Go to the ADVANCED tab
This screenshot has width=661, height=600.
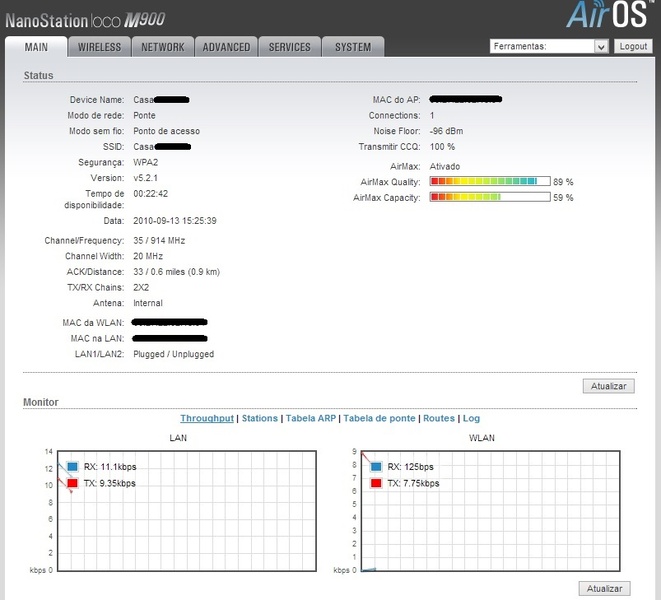point(226,47)
